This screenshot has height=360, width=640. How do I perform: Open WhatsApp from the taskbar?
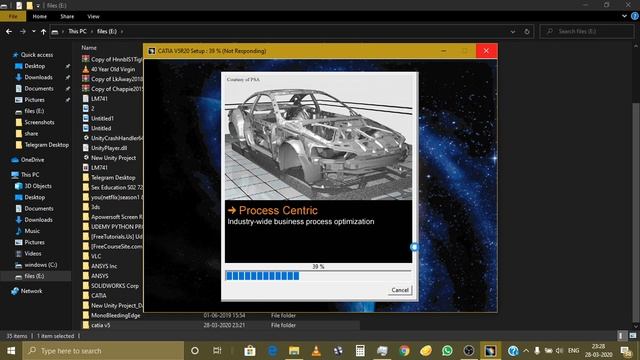(447, 351)
